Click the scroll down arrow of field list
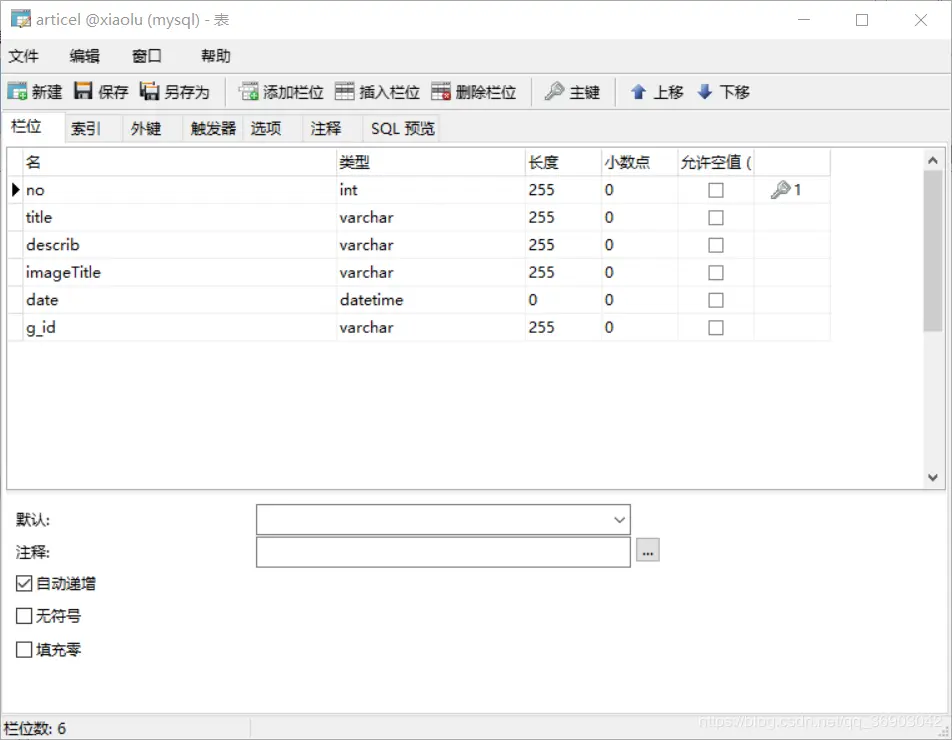Viewport: 952px width, 740px height. (x=933, y=478)
